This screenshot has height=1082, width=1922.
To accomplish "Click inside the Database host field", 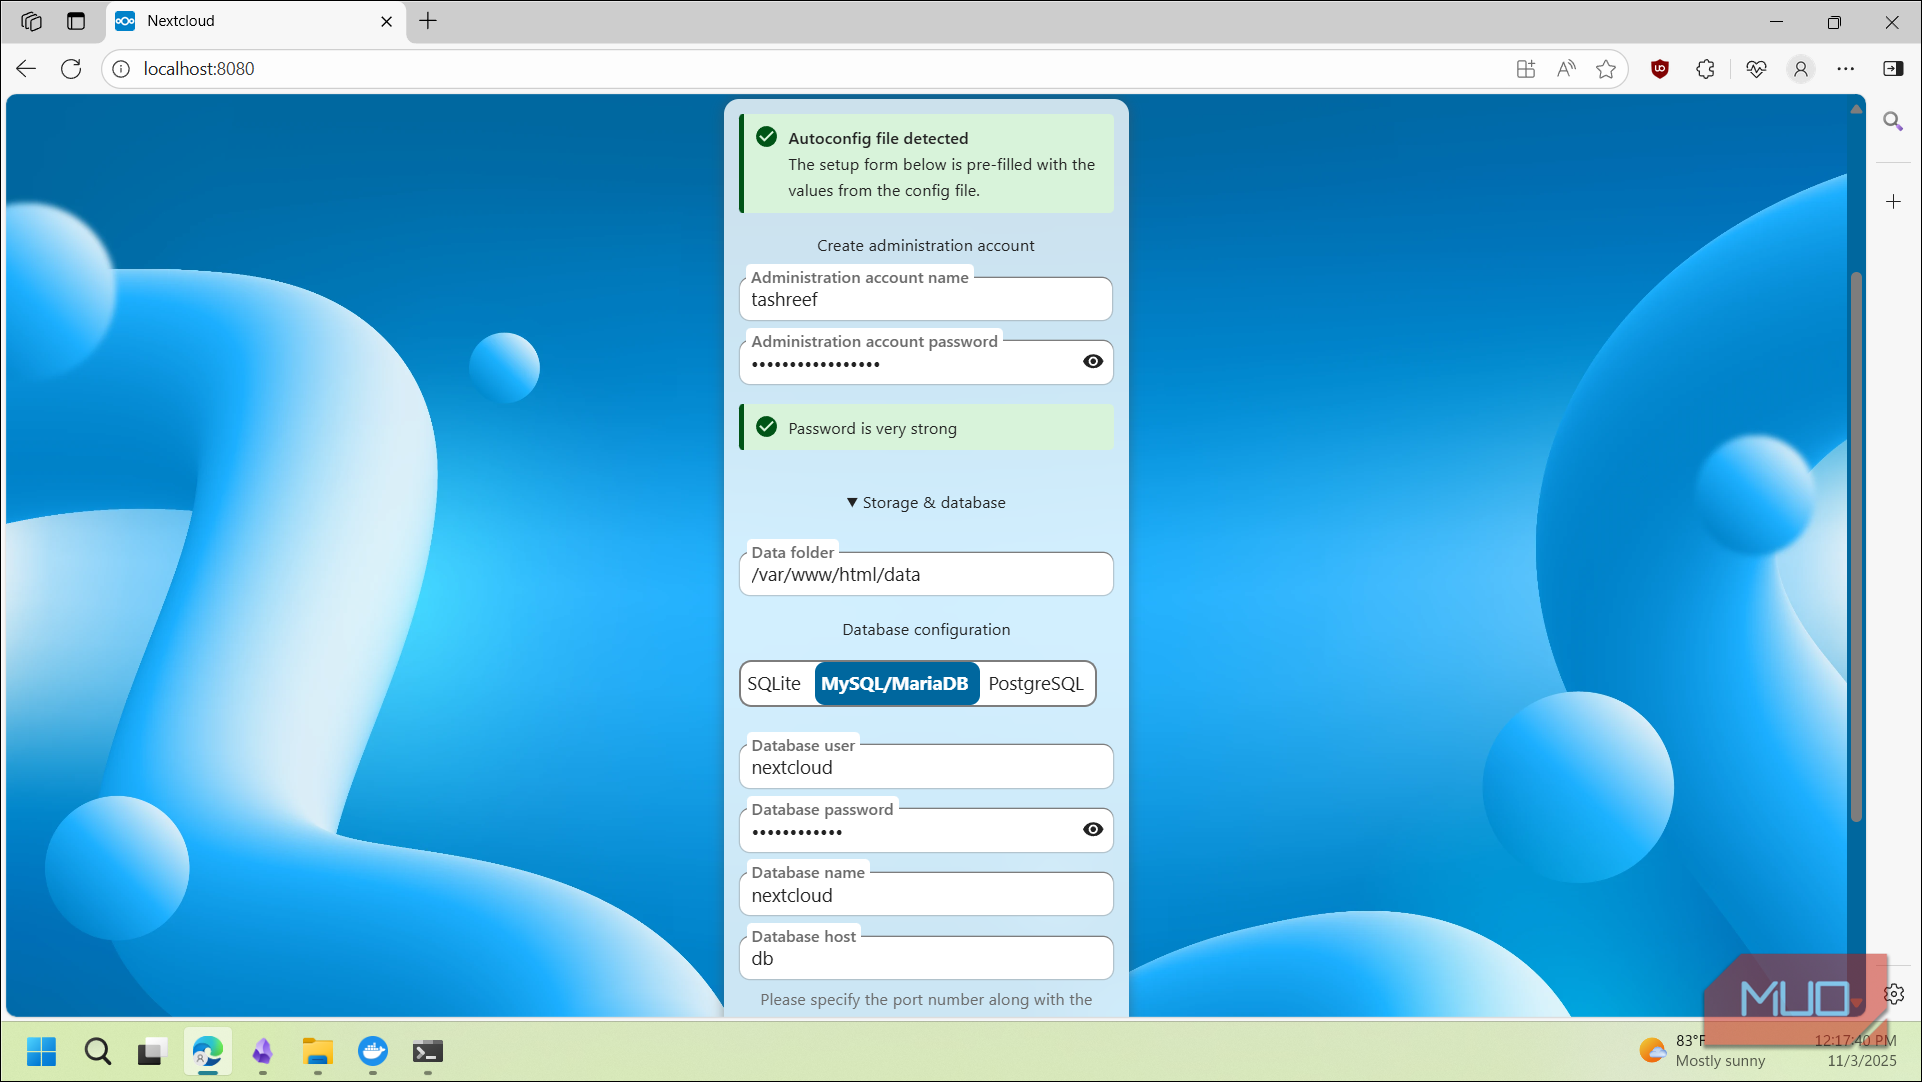I will (x=925, y=958).
